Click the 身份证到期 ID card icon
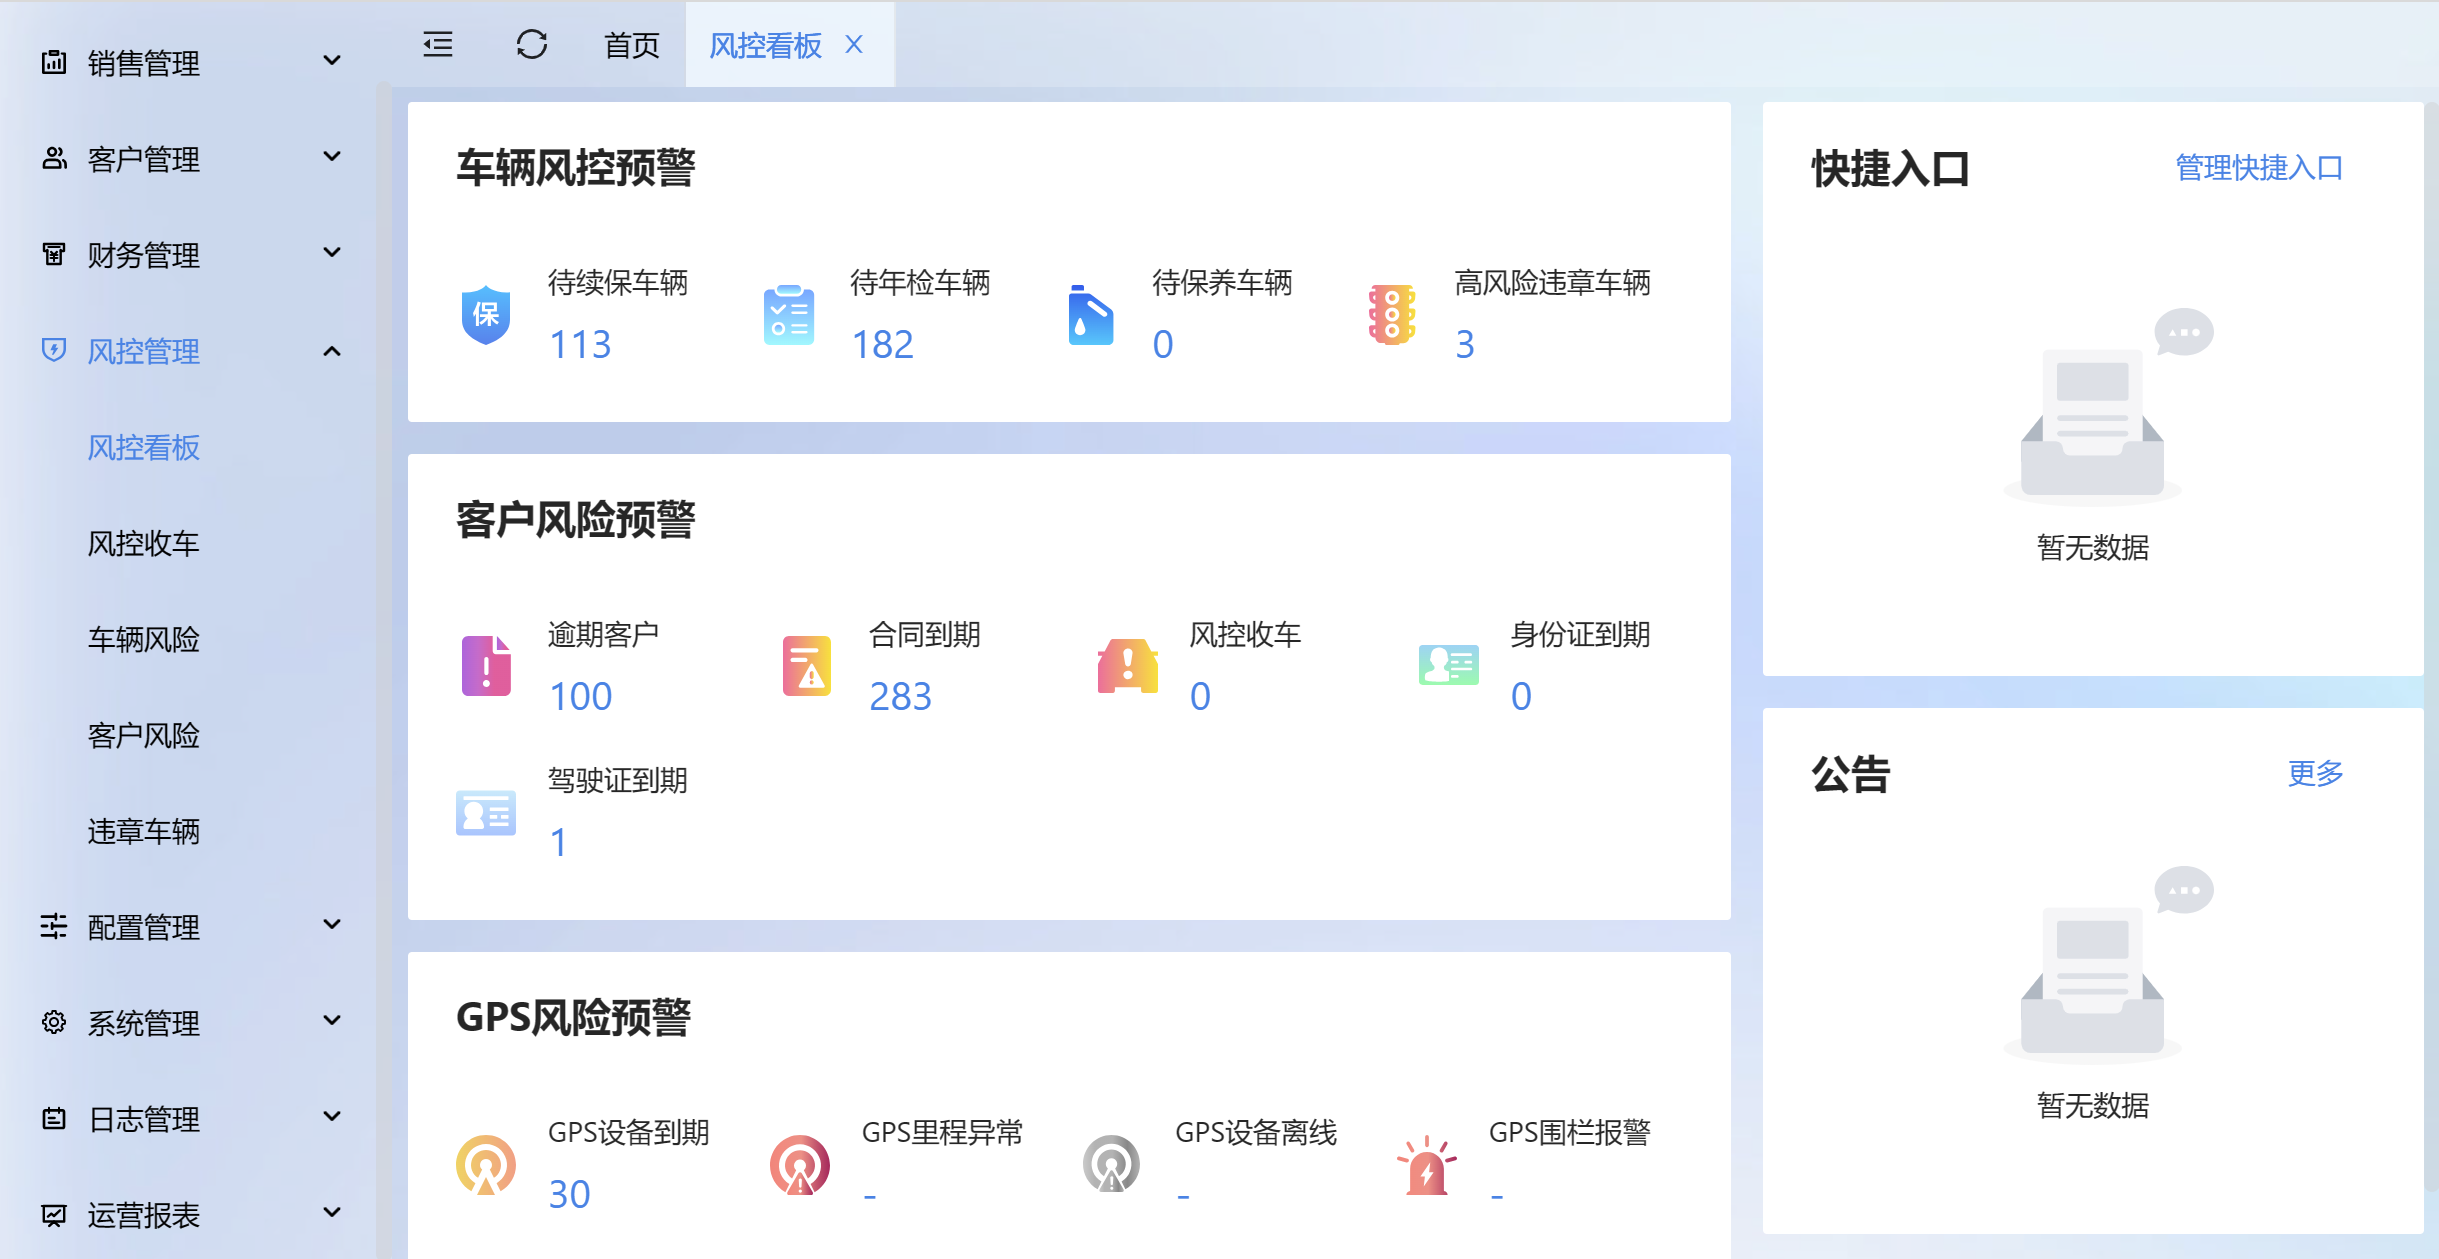Image resolution: width=2439 pixels, height=1259 pixels. click(x=1448, y=666)
